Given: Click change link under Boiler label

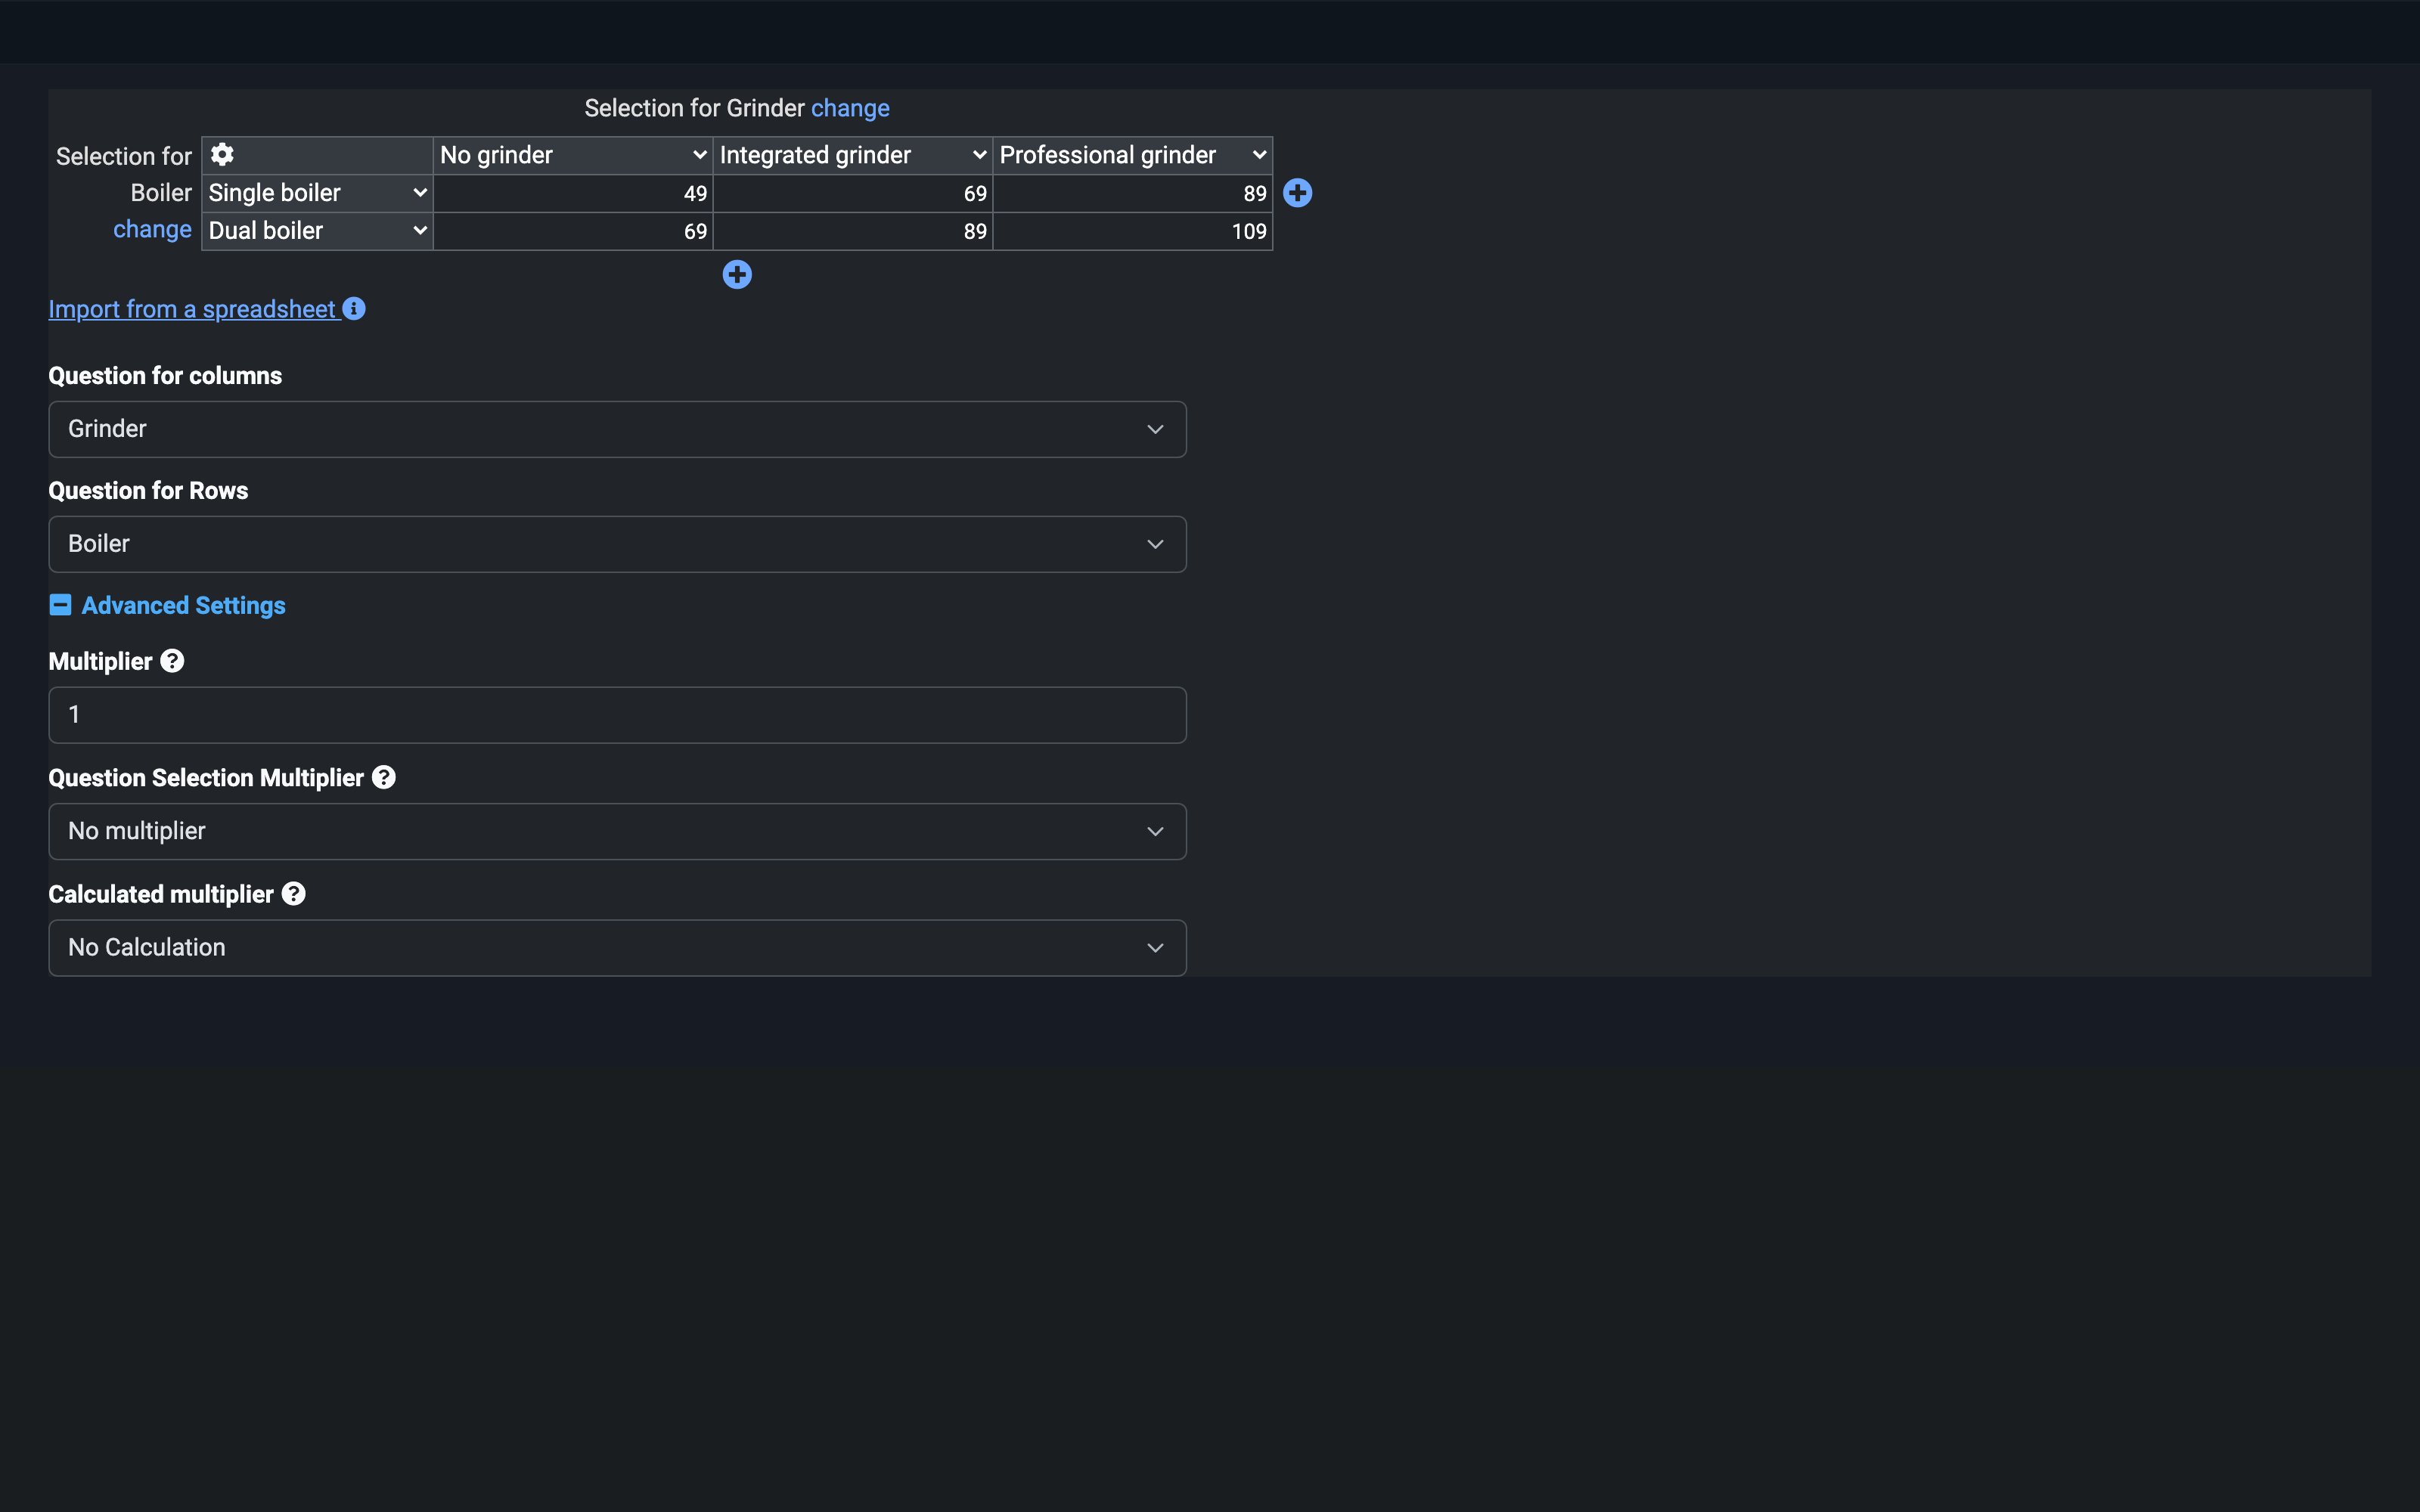Looking at the screenshot, I should tap(152, 229).
